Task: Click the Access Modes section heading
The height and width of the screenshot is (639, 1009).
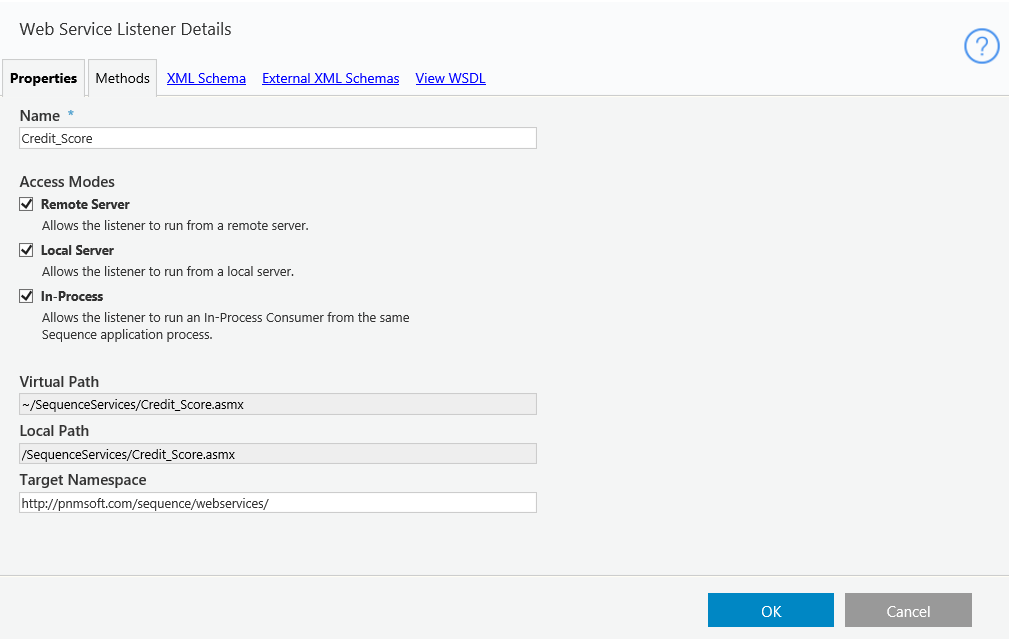Action: [67, 181]
